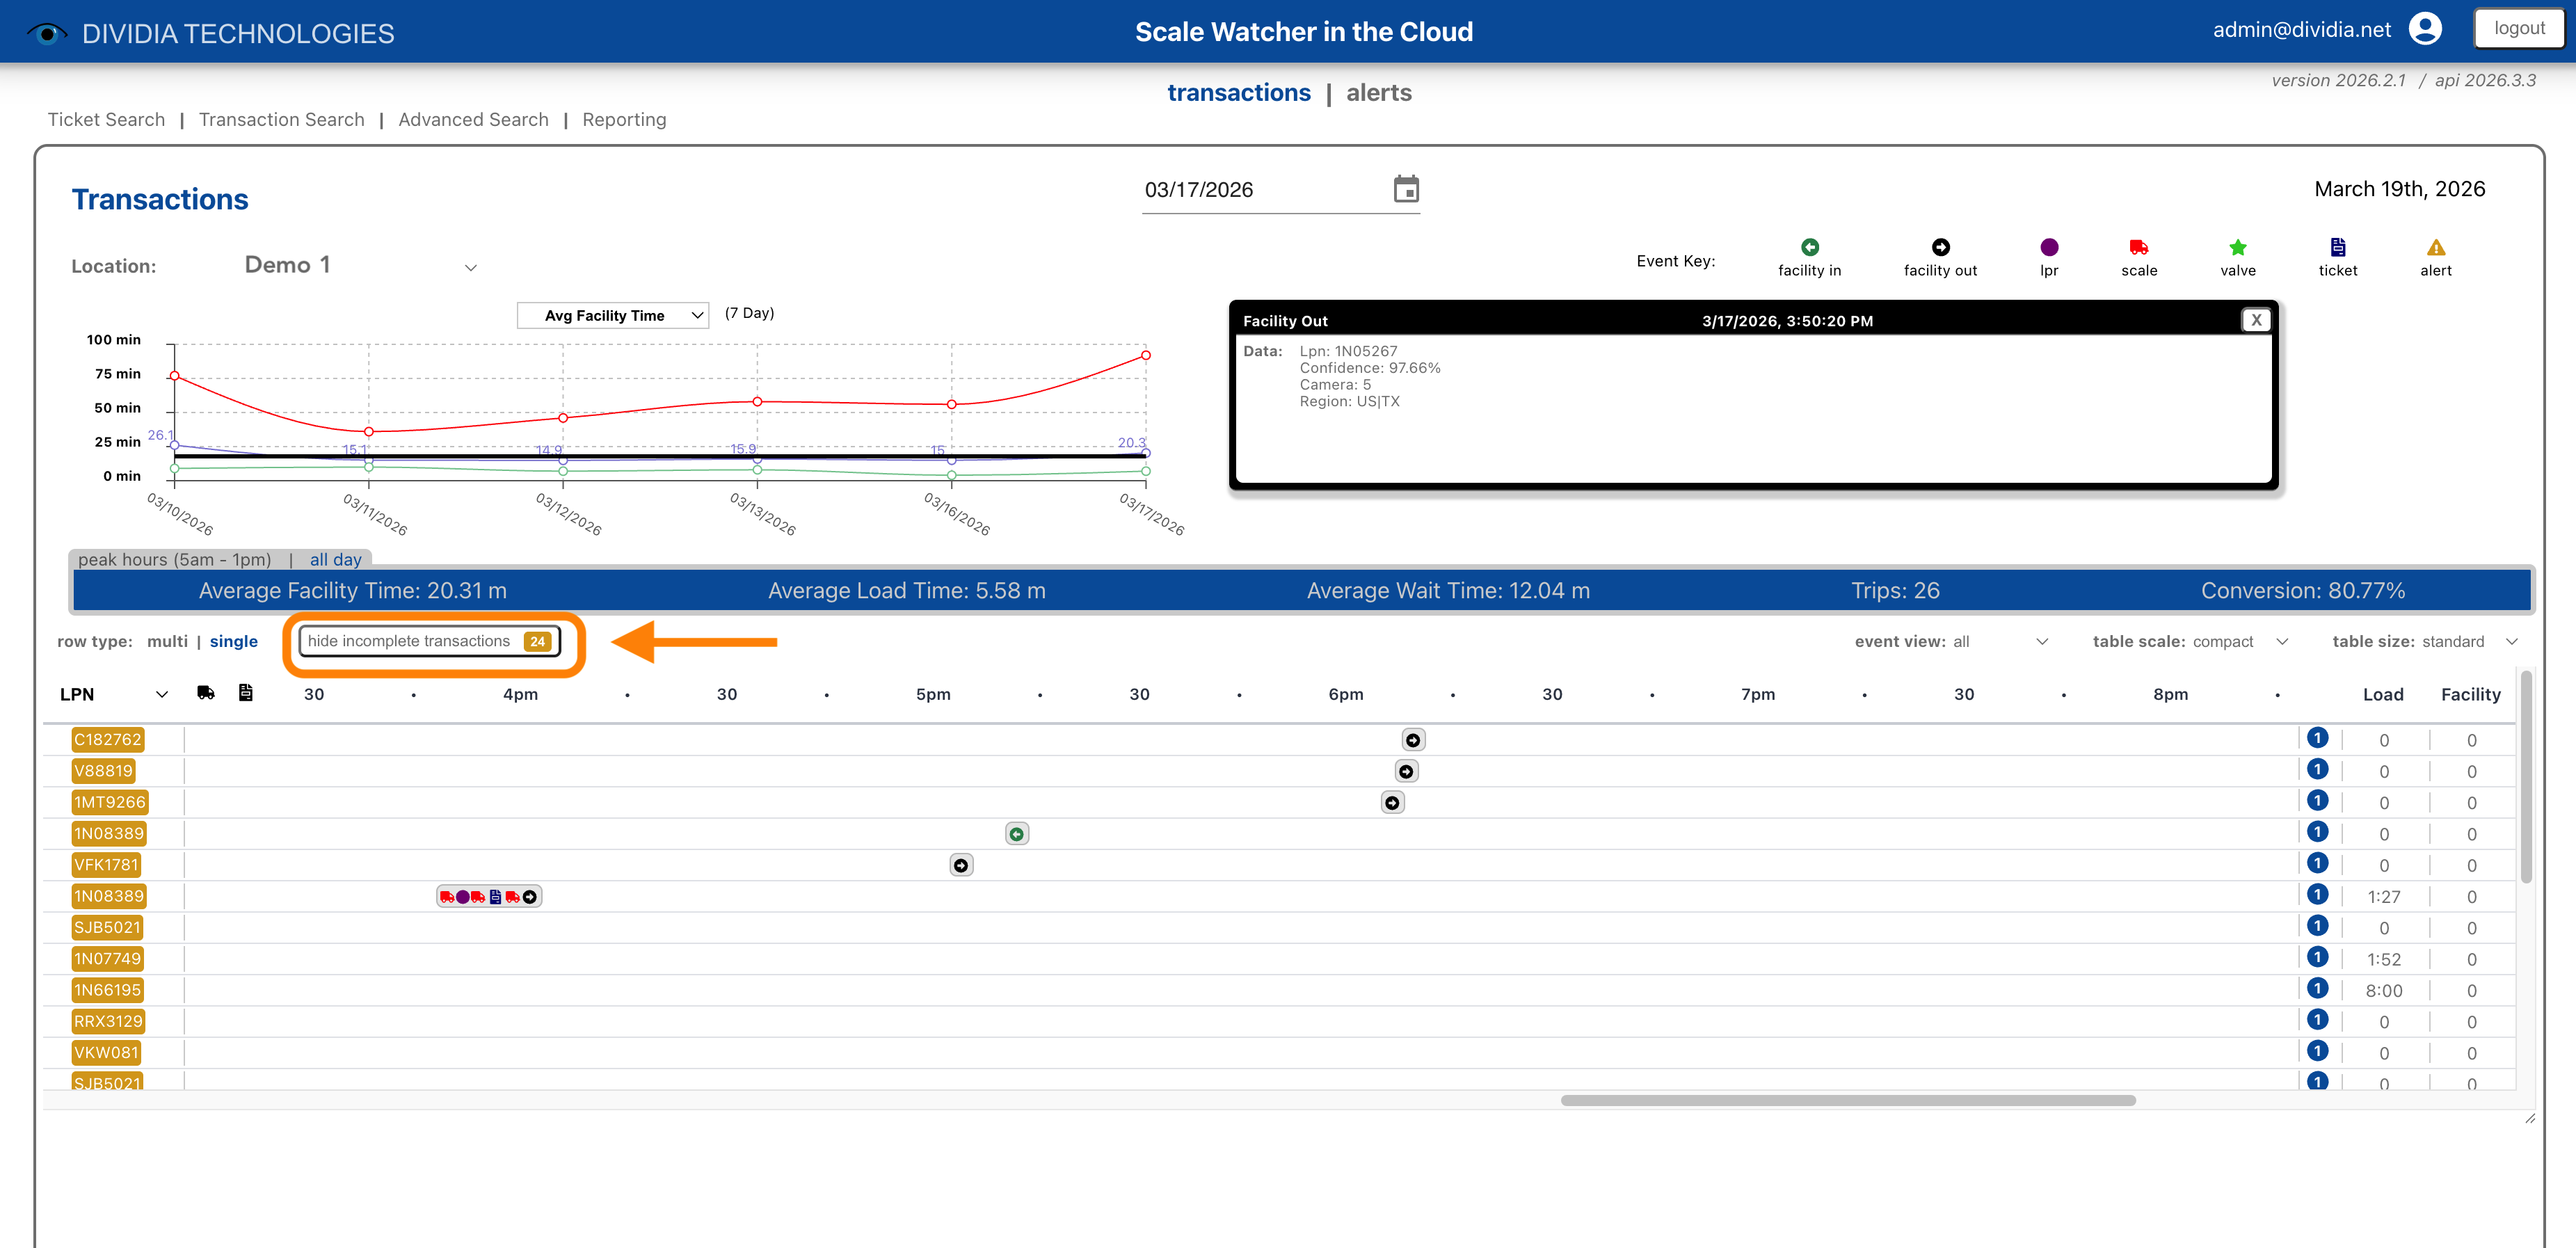Click facility out event in C182762 row
The image size is (2576, 1248).
[1412, 740]
